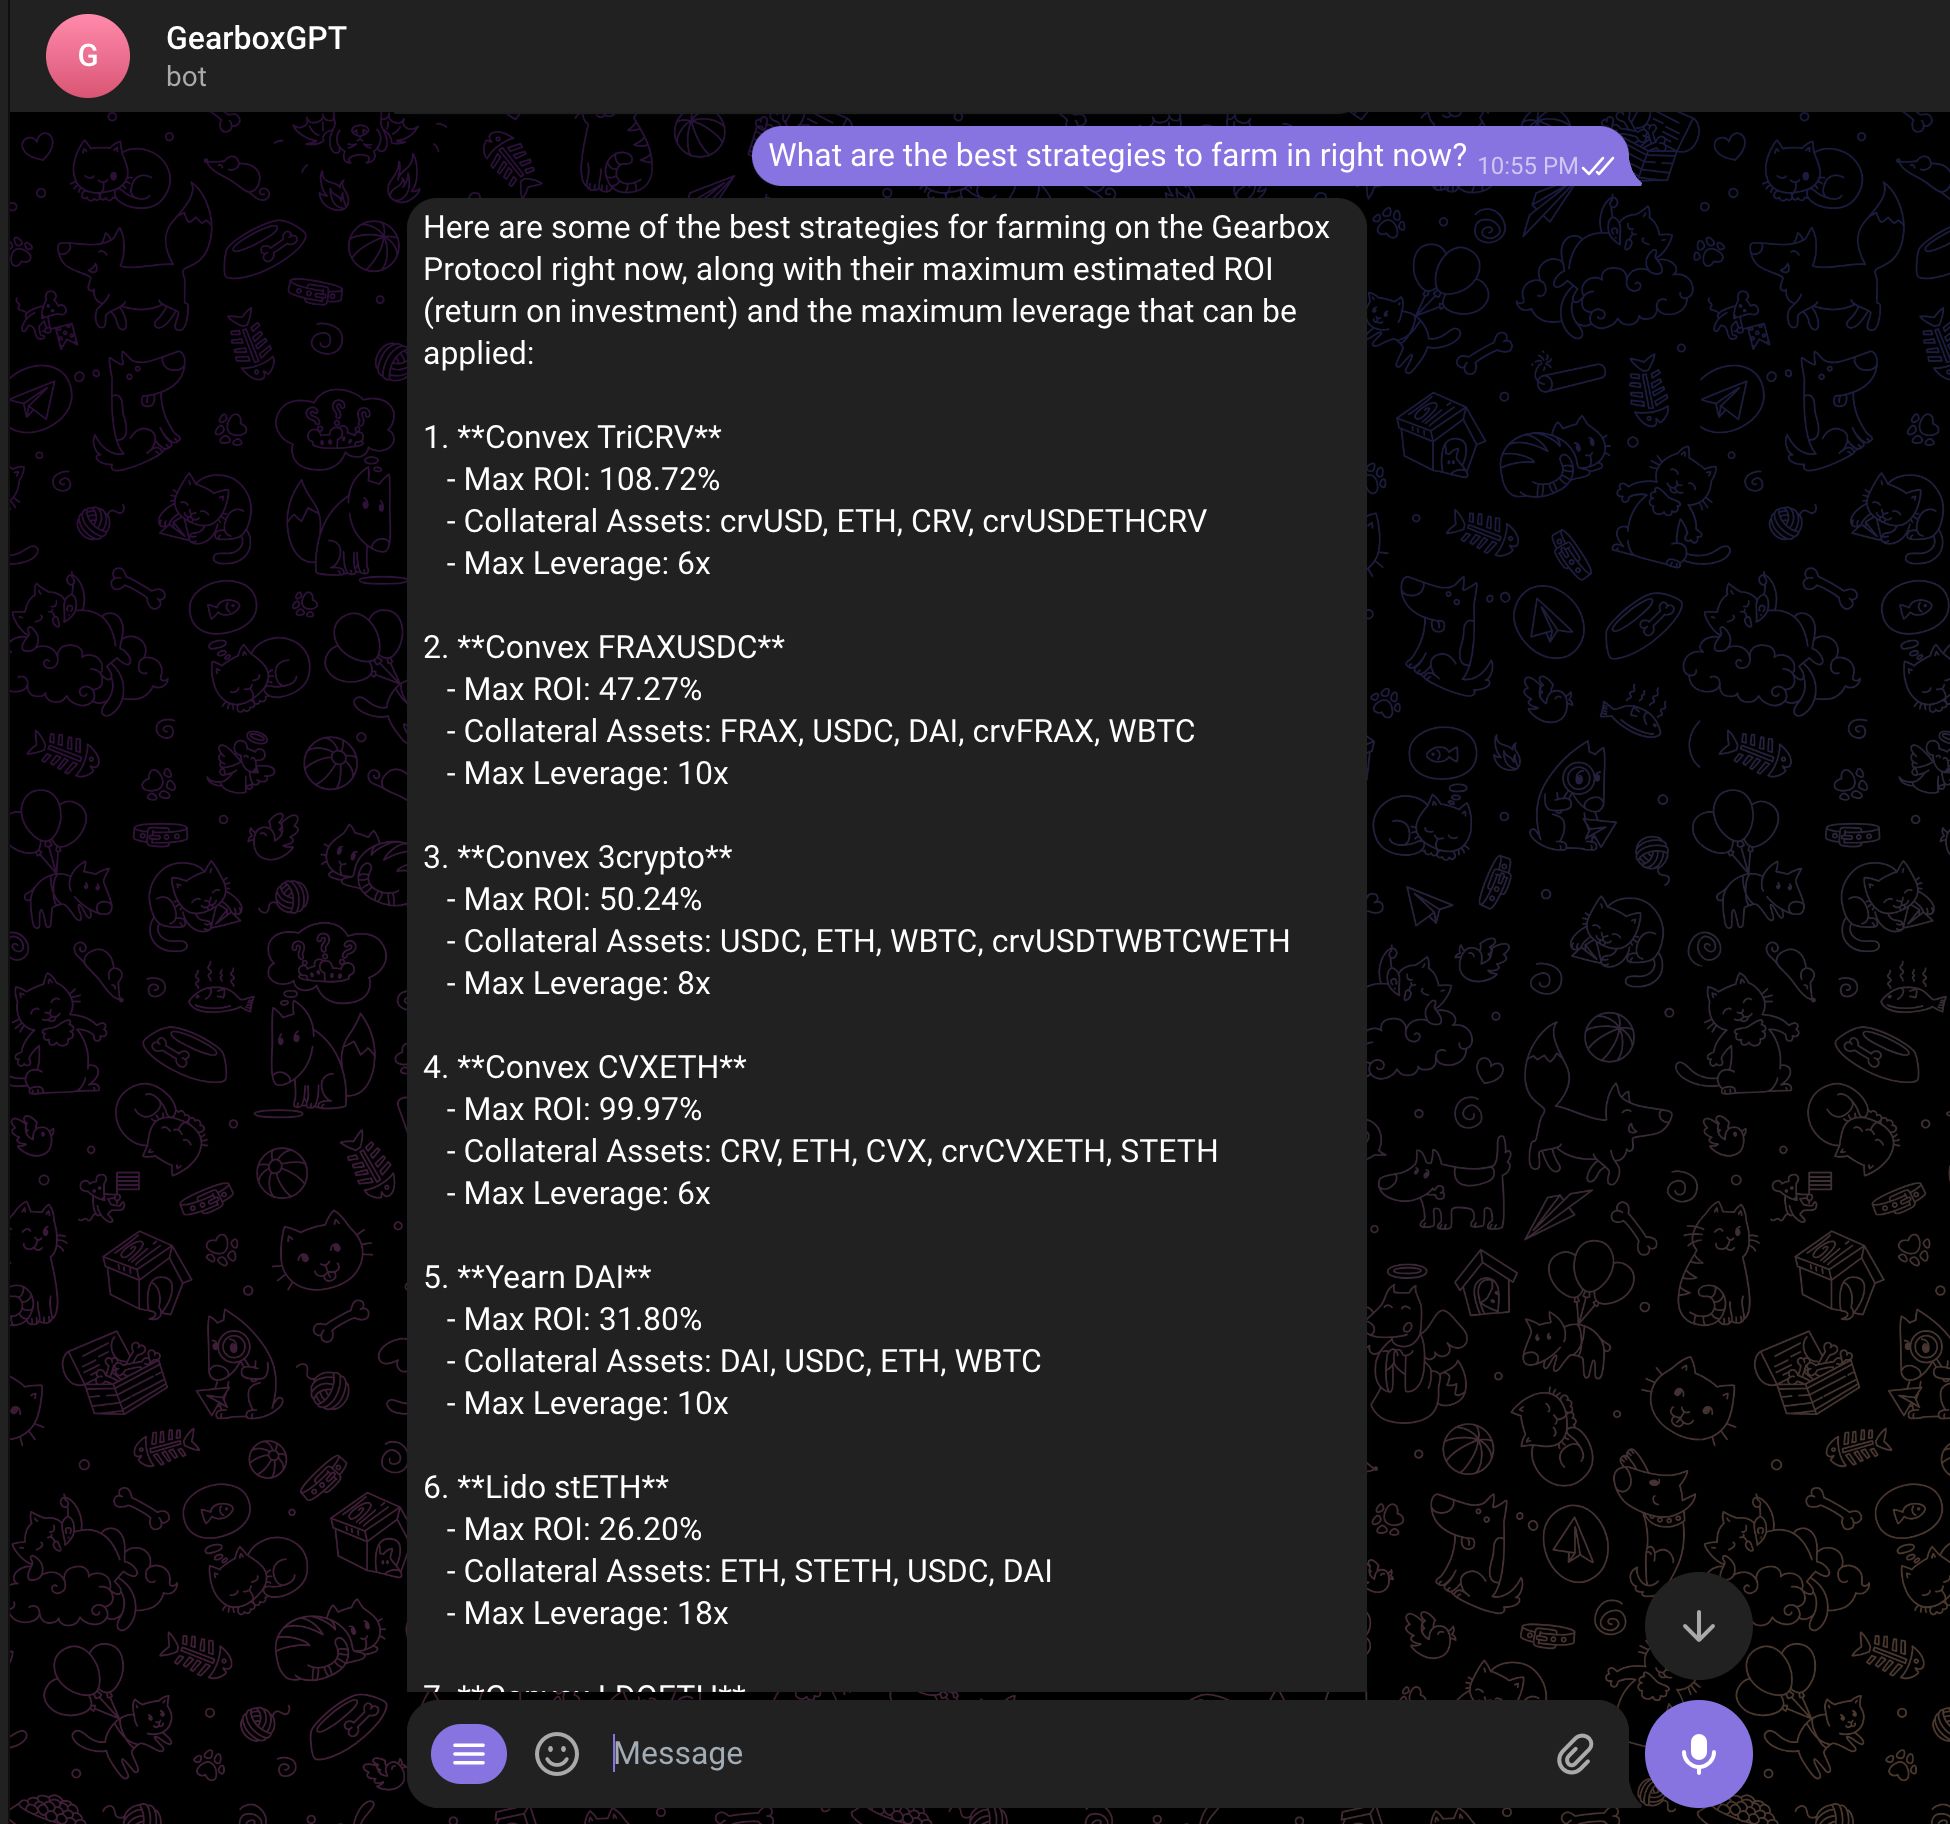Click 'bot' status label under GearboxGPT
This screenshot has width=1950, height=1824.
(186, 77)
